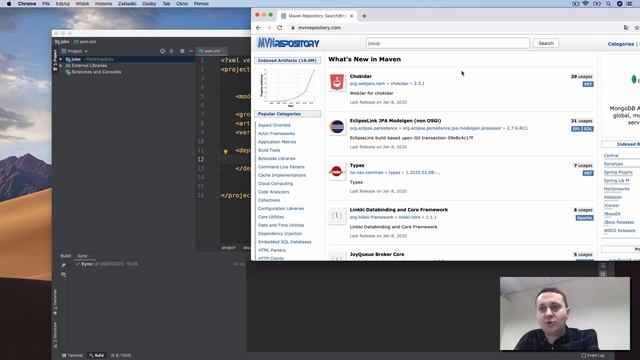Bookmark the page with the star icon

tap(637, 28)
